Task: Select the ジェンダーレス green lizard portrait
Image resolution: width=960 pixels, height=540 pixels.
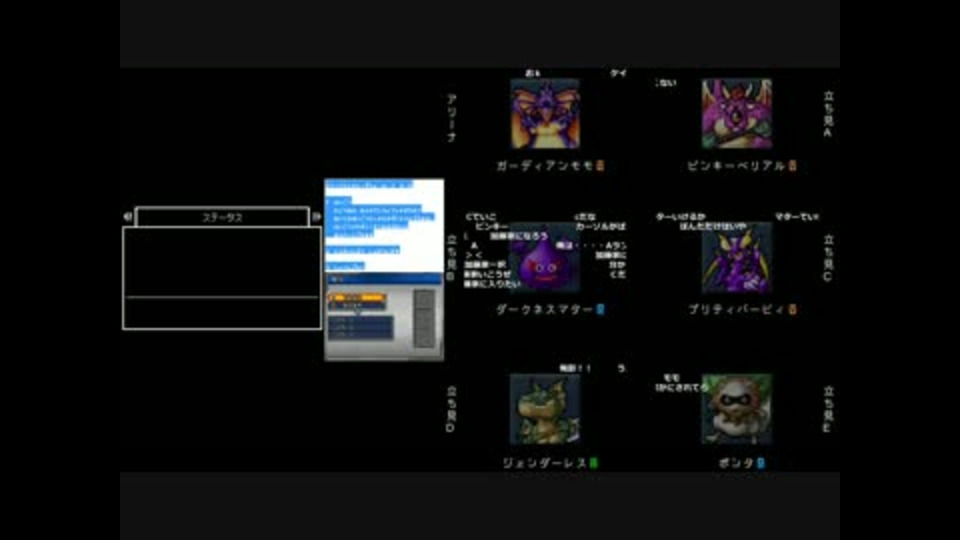Action: pos(545,409)
